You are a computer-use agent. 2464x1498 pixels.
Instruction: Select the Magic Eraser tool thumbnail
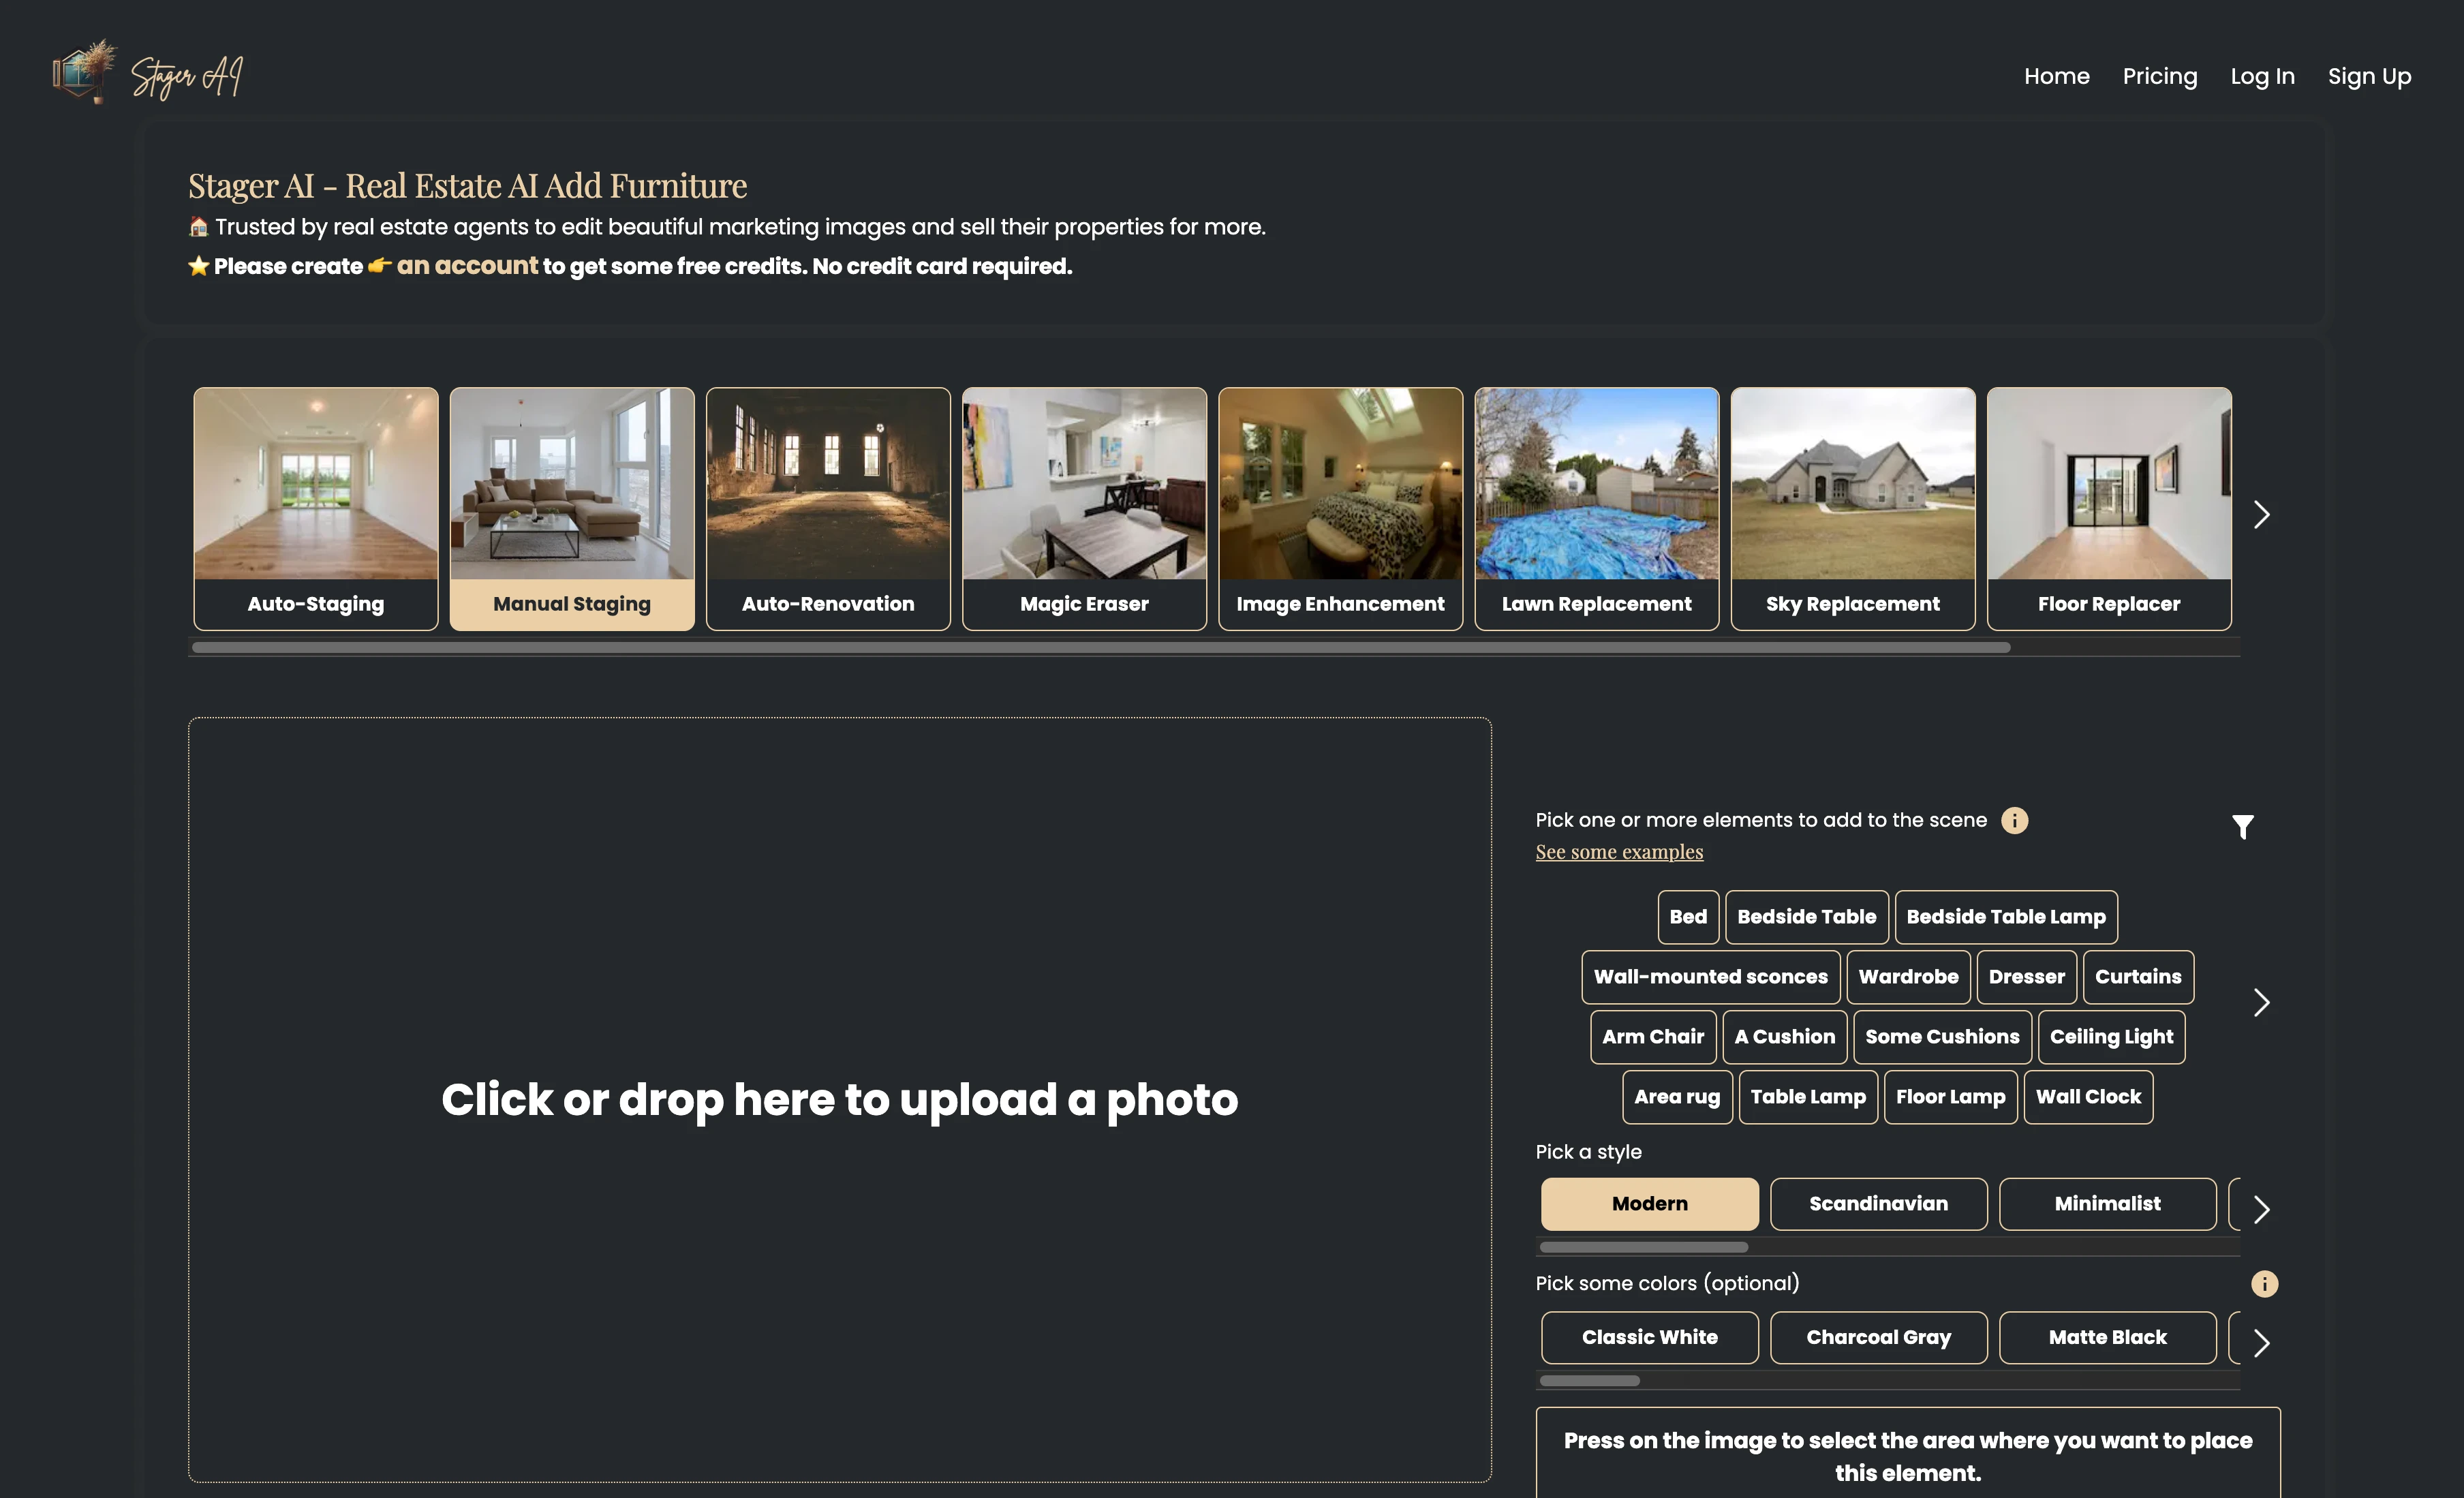(x=1084, y=508)
